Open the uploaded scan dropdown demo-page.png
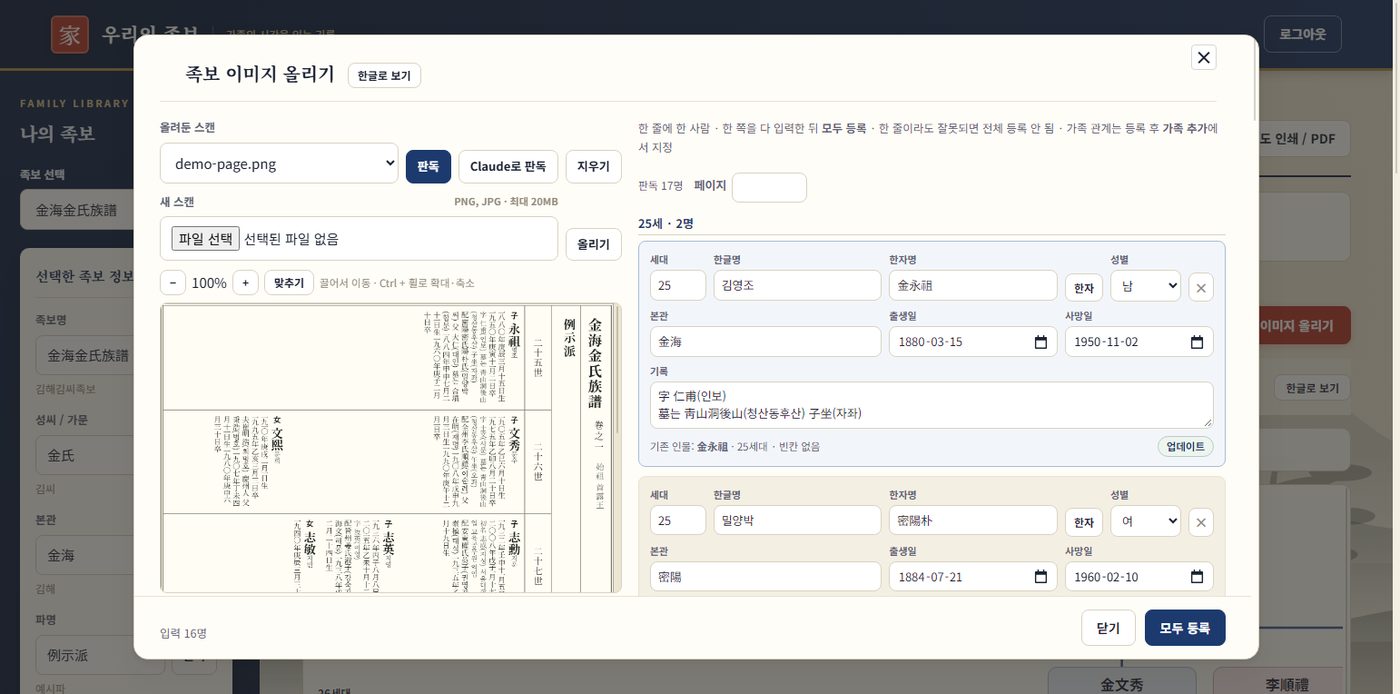The image size is (1400, 694). 279,164
